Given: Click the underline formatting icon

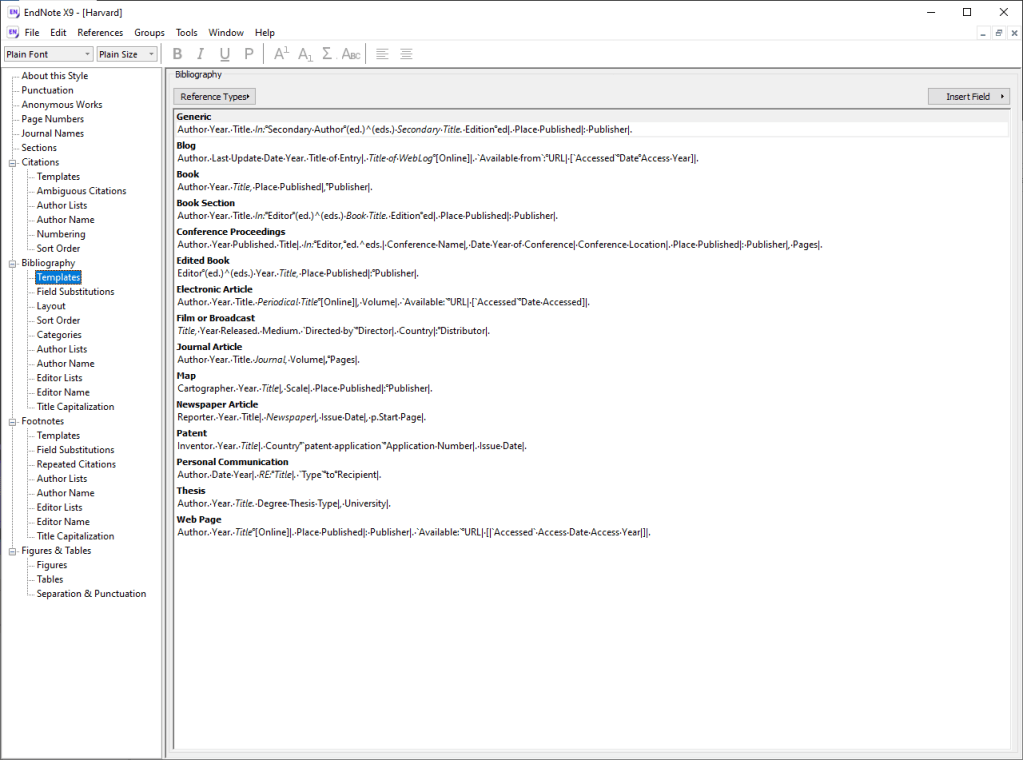Looking at the screenshot, I should (225, 54).
